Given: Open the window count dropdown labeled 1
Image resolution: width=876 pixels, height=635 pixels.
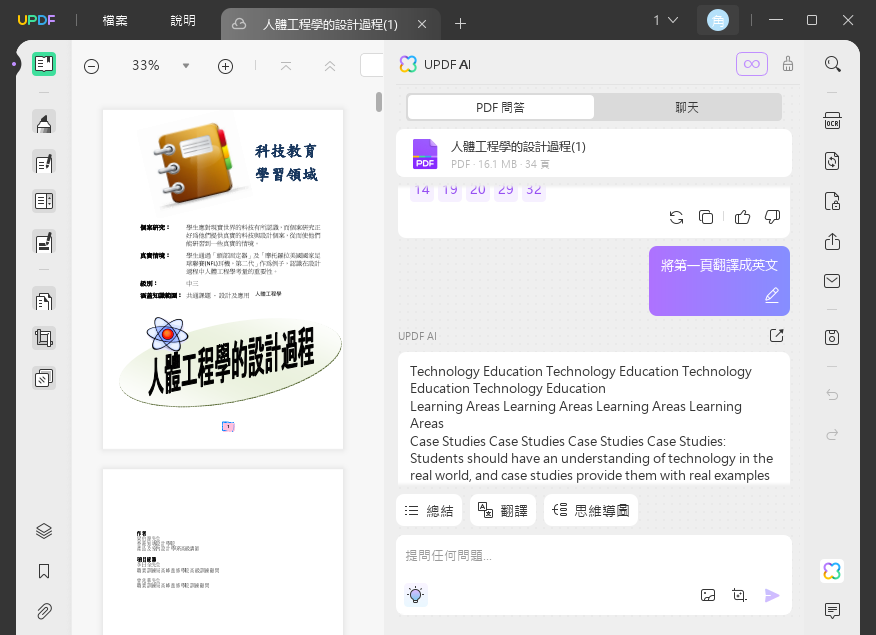Looking at the screenshot, I should click(666, 20).
